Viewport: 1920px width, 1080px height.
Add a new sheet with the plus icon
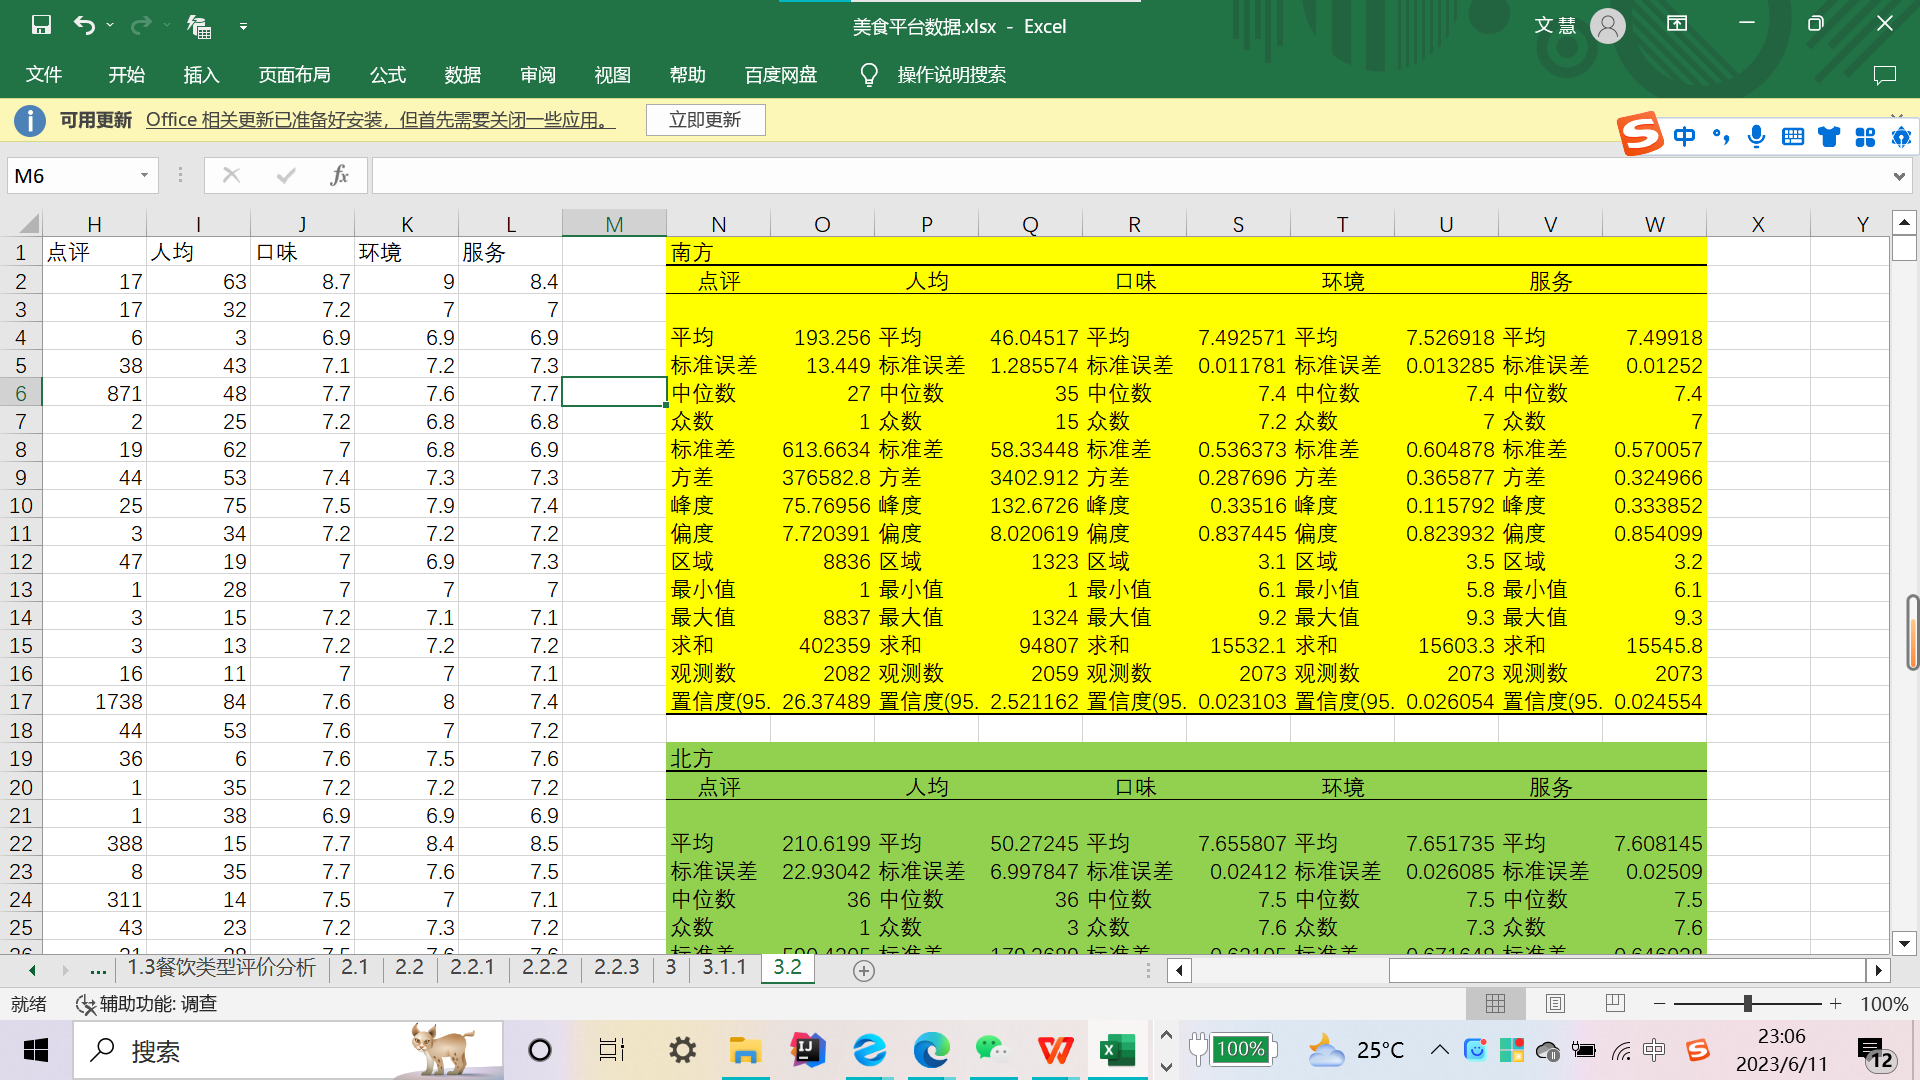864,970
